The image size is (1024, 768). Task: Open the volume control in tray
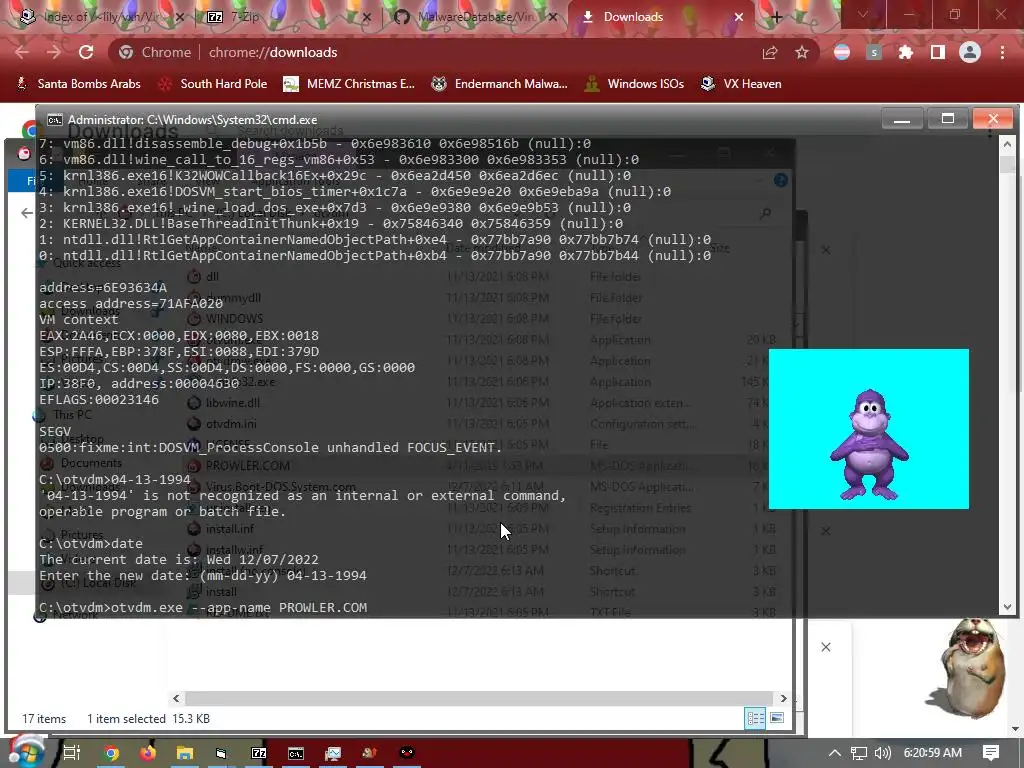coord(883,753)
